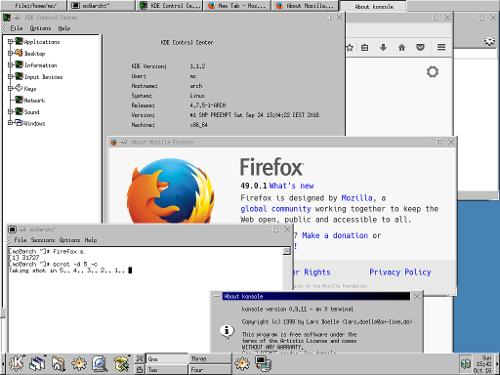Image resolution: width=500 pixels, height=375 pixels.
Task: Click the konsole window titlebar terminal icon
Action: [12, 229]
